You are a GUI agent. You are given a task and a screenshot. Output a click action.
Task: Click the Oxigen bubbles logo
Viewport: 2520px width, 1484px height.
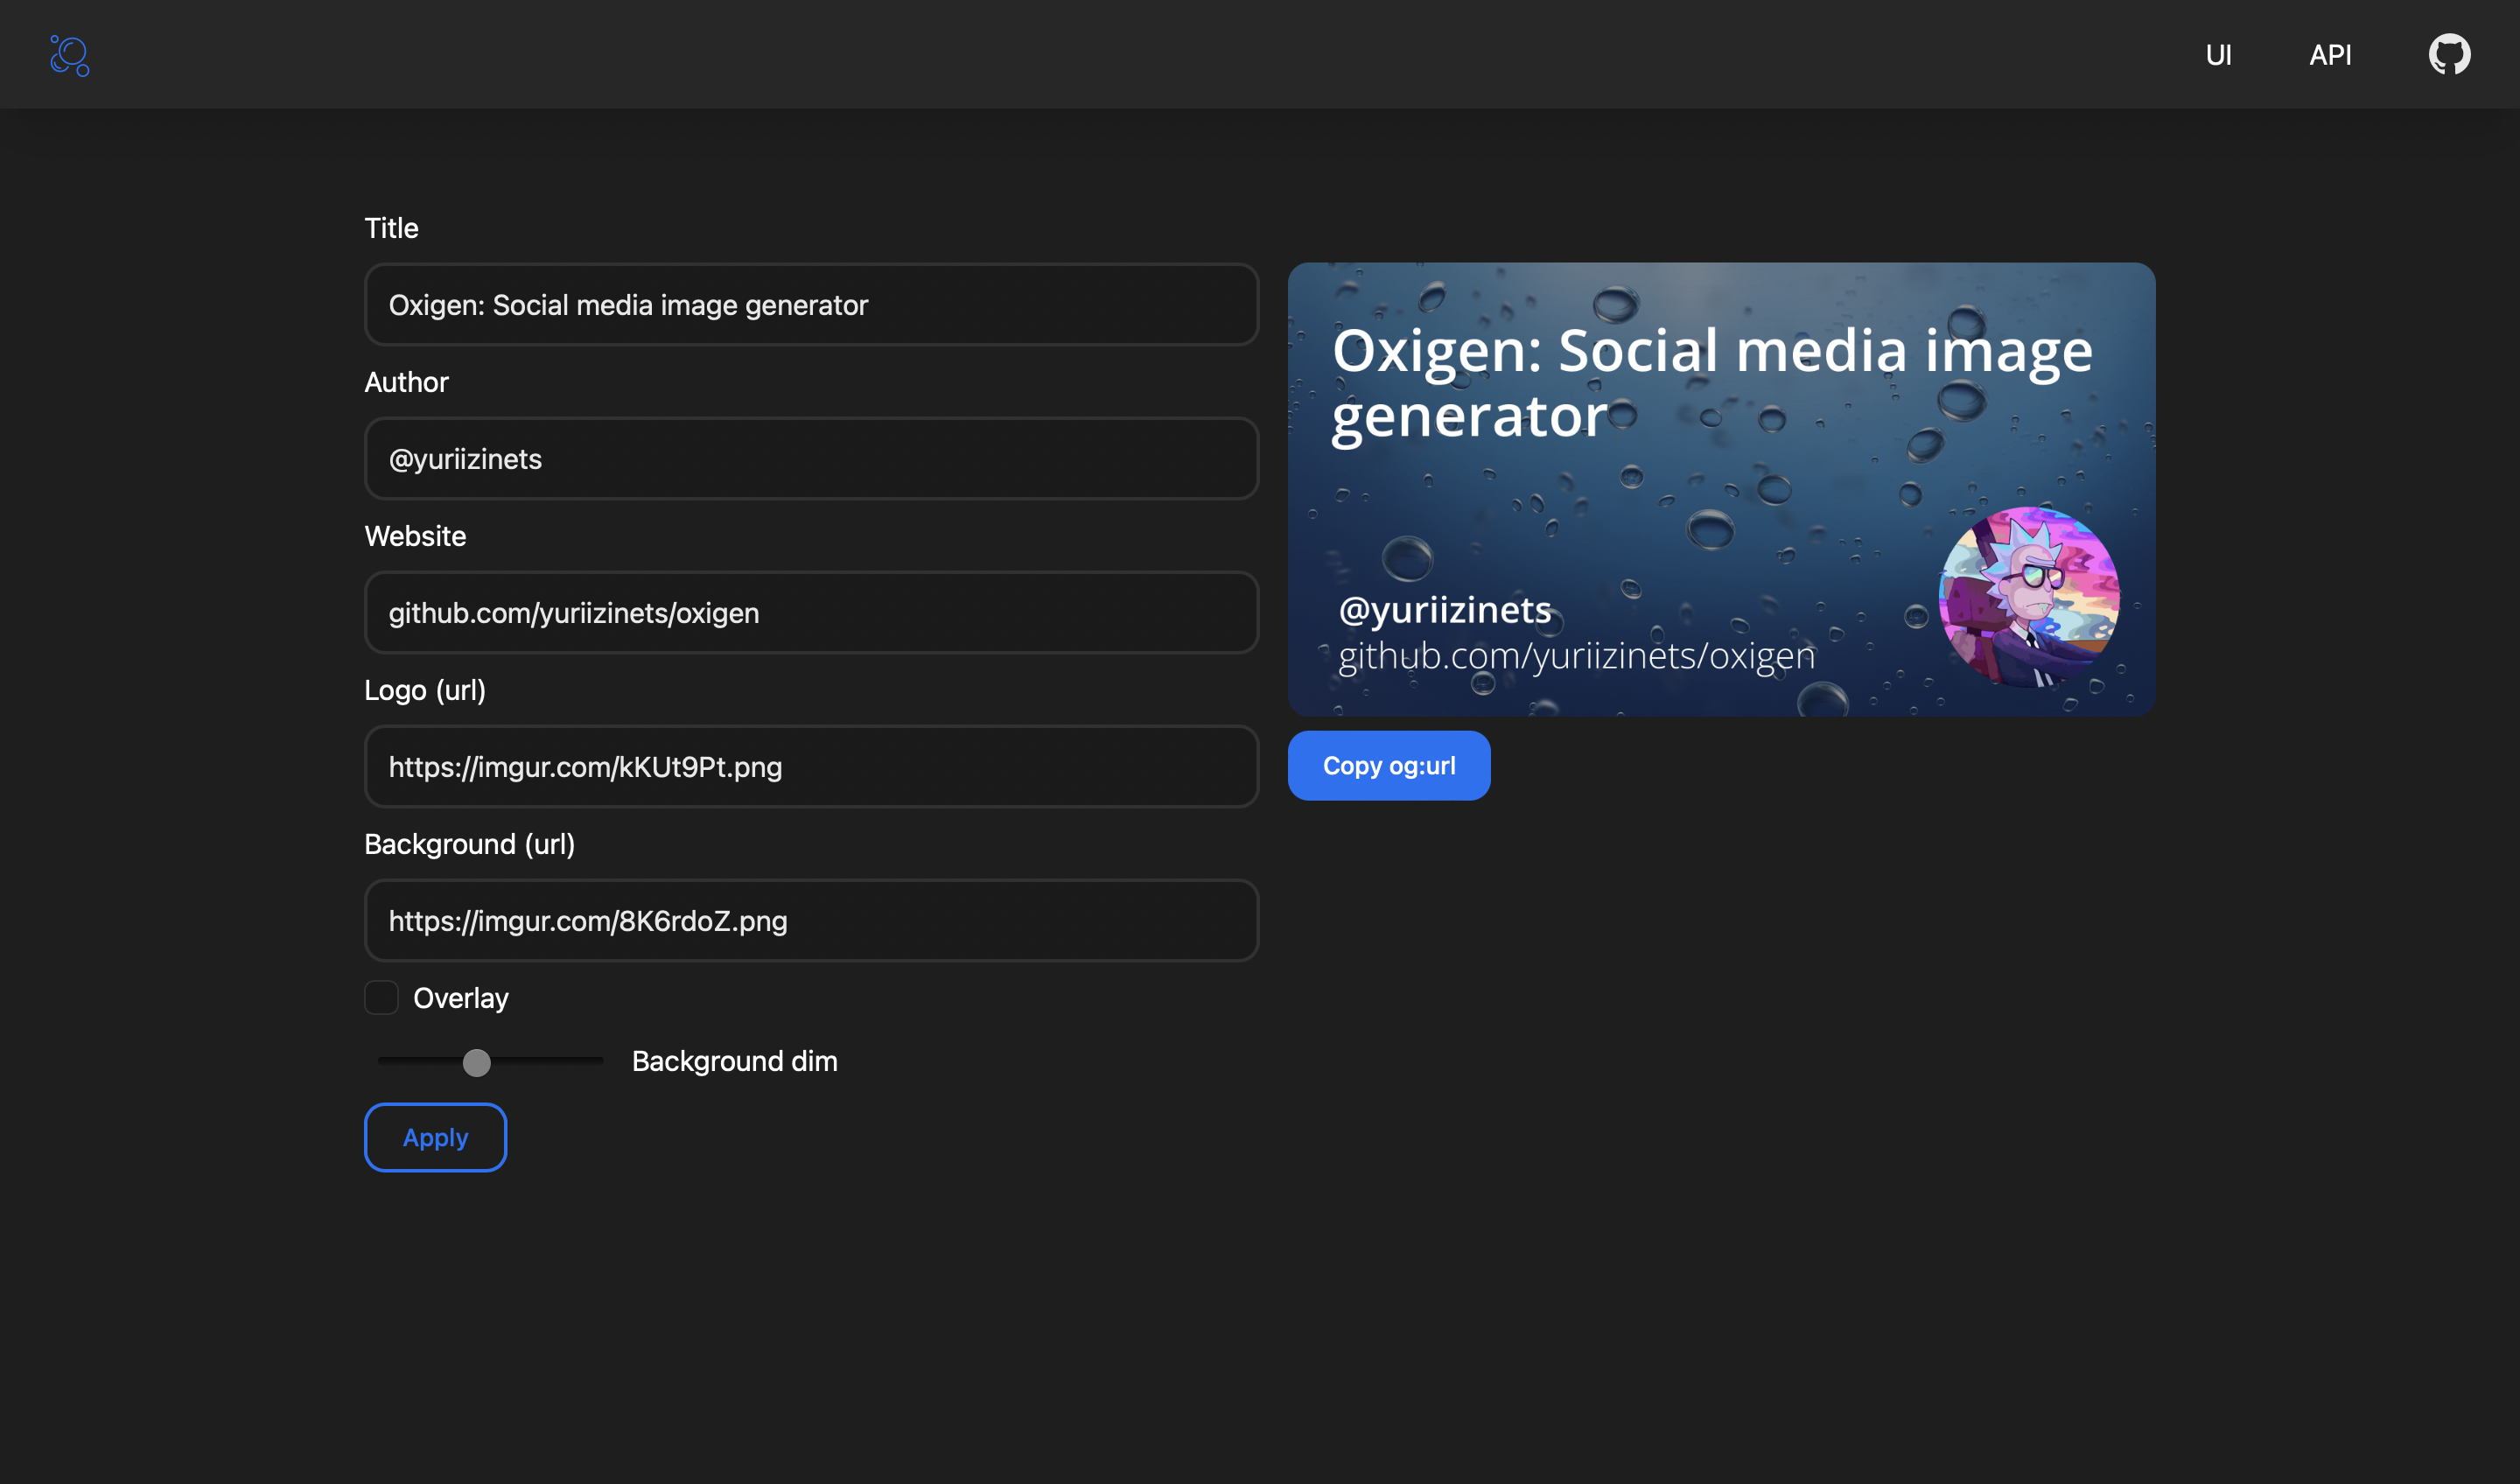[x=68, y=55]
